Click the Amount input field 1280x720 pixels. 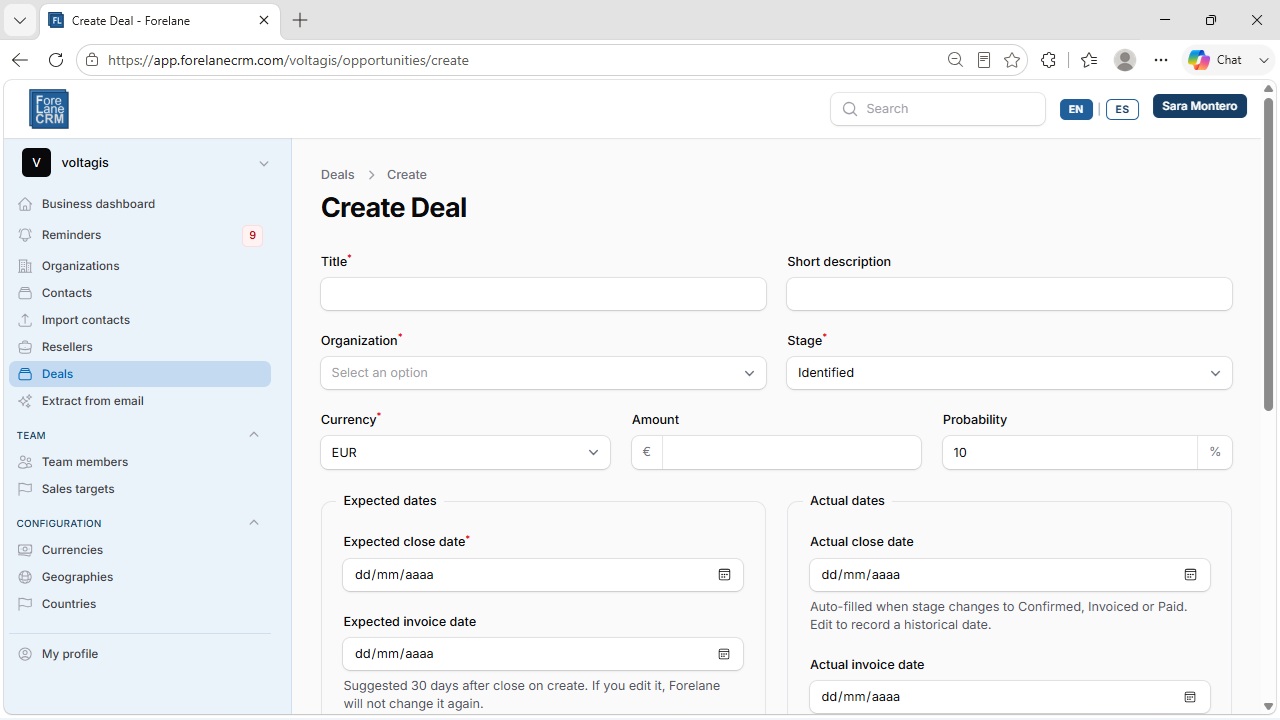791,453
